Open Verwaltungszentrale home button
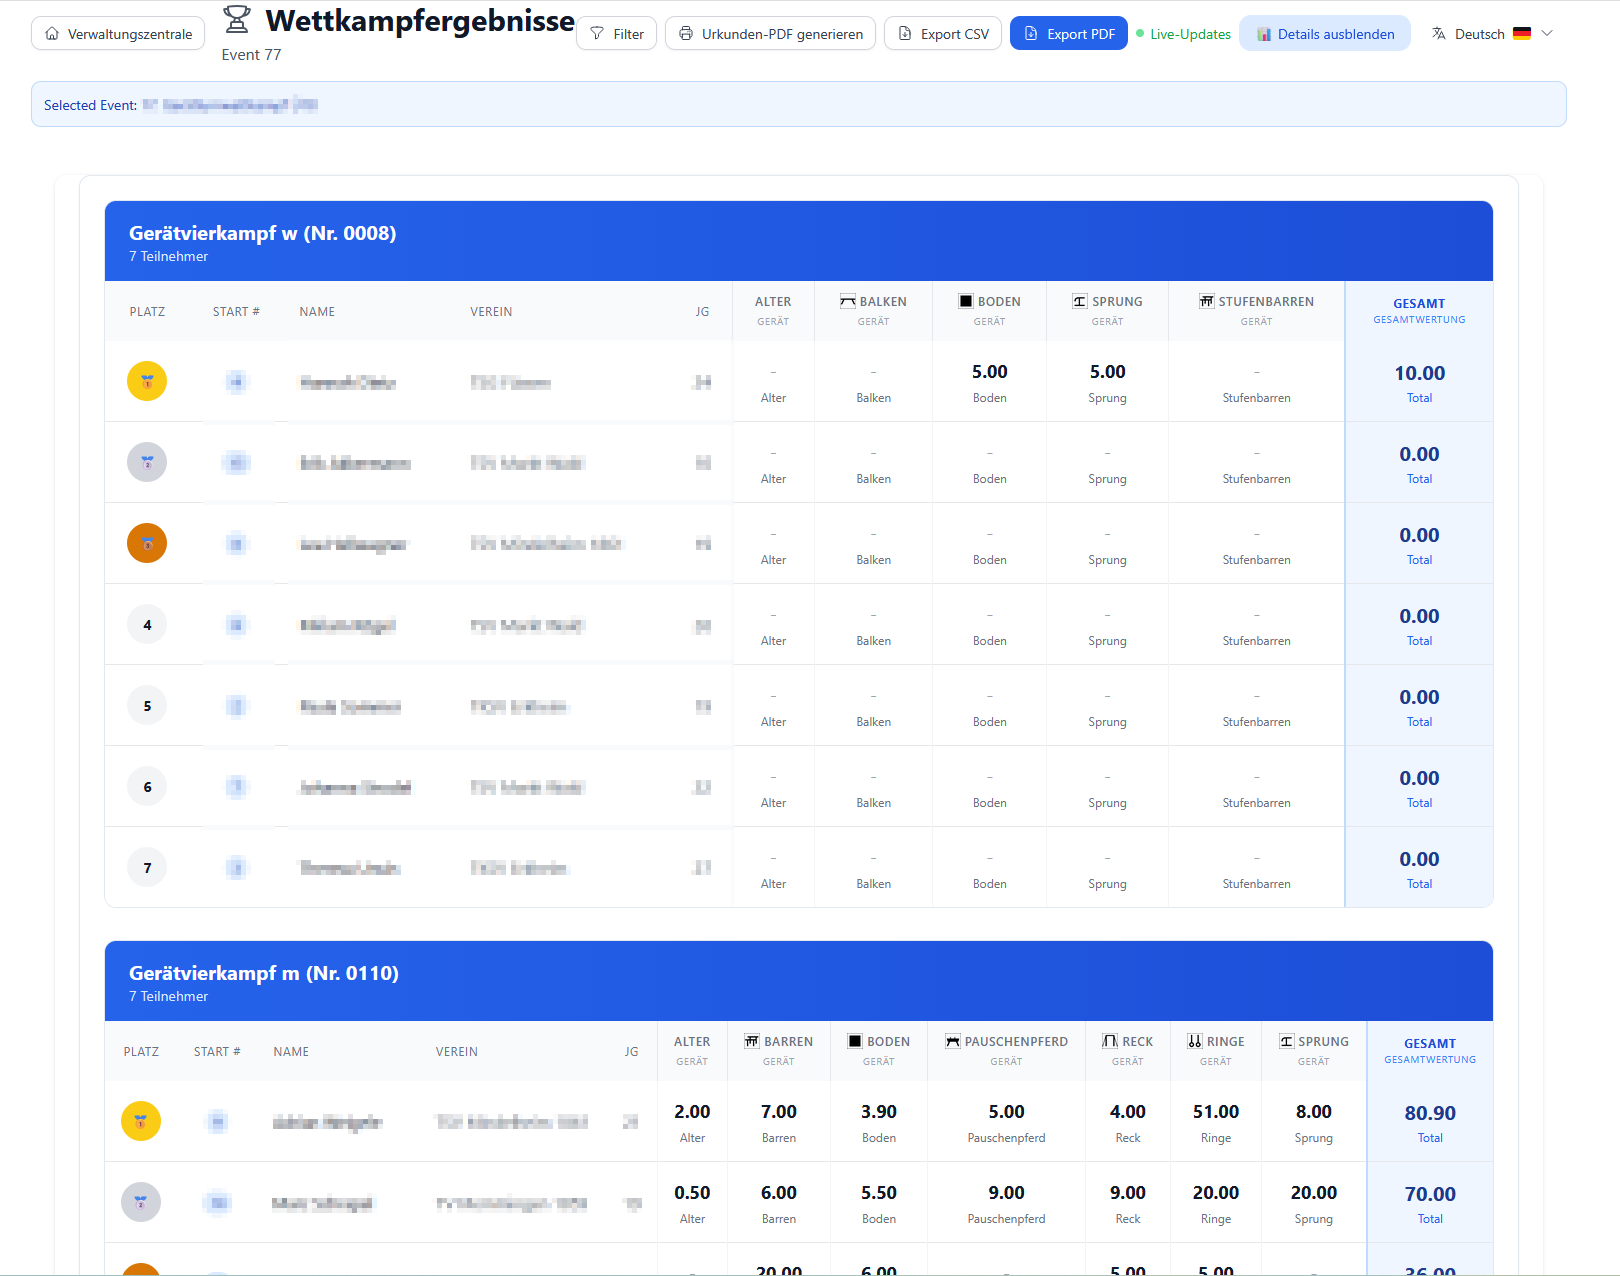Screen dimensions: 1620x1276 pyautogui.click(x=118, y=34)
